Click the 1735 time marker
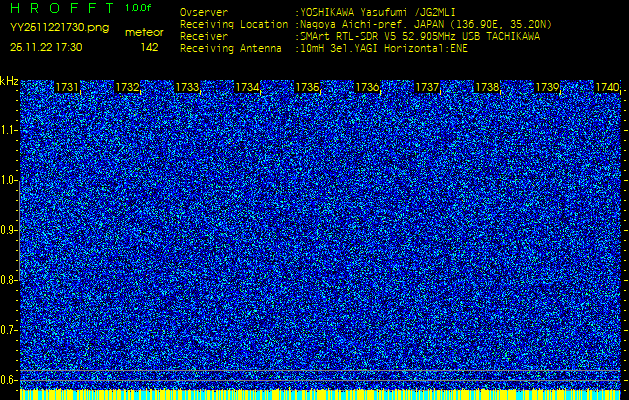Viewport: 629px width, 400px height. point(307,87)
